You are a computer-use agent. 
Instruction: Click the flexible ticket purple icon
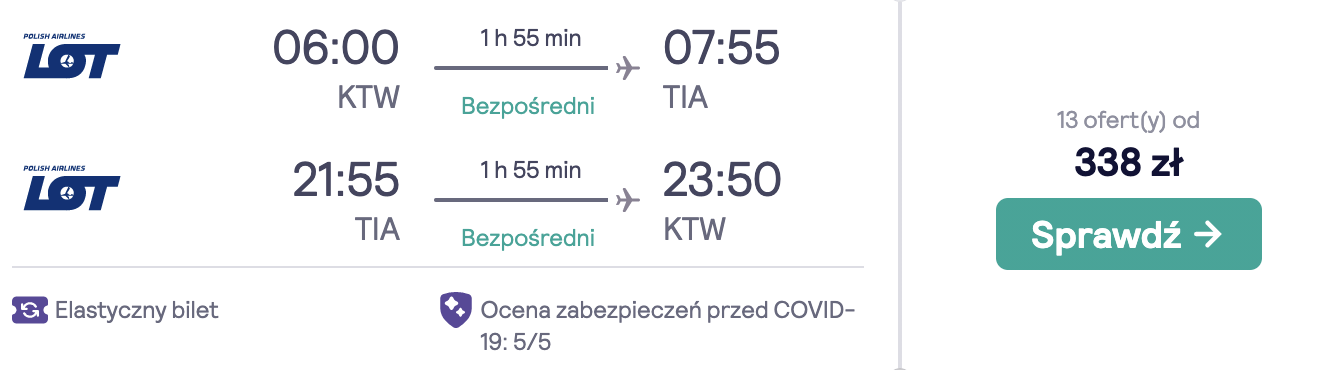[x=30, y=309]
